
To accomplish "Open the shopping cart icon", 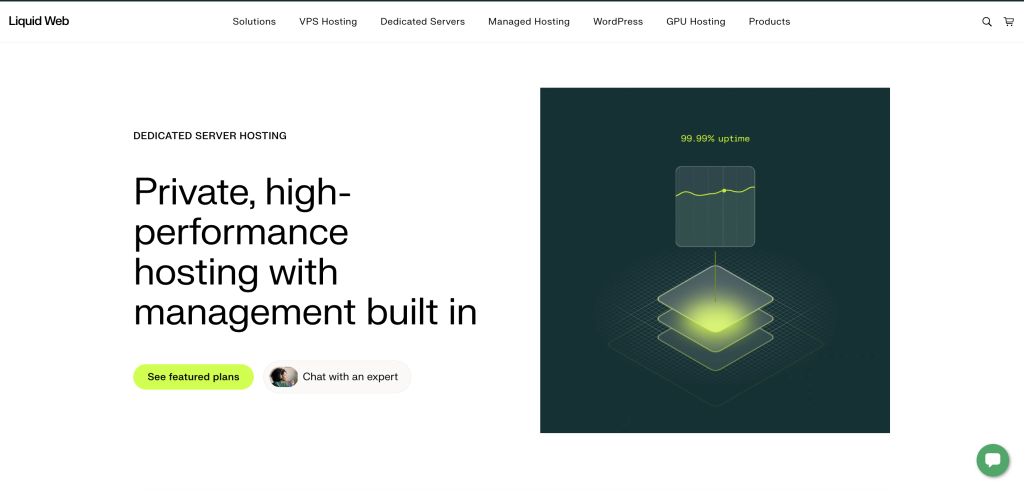I will [x=1008, y=22].
